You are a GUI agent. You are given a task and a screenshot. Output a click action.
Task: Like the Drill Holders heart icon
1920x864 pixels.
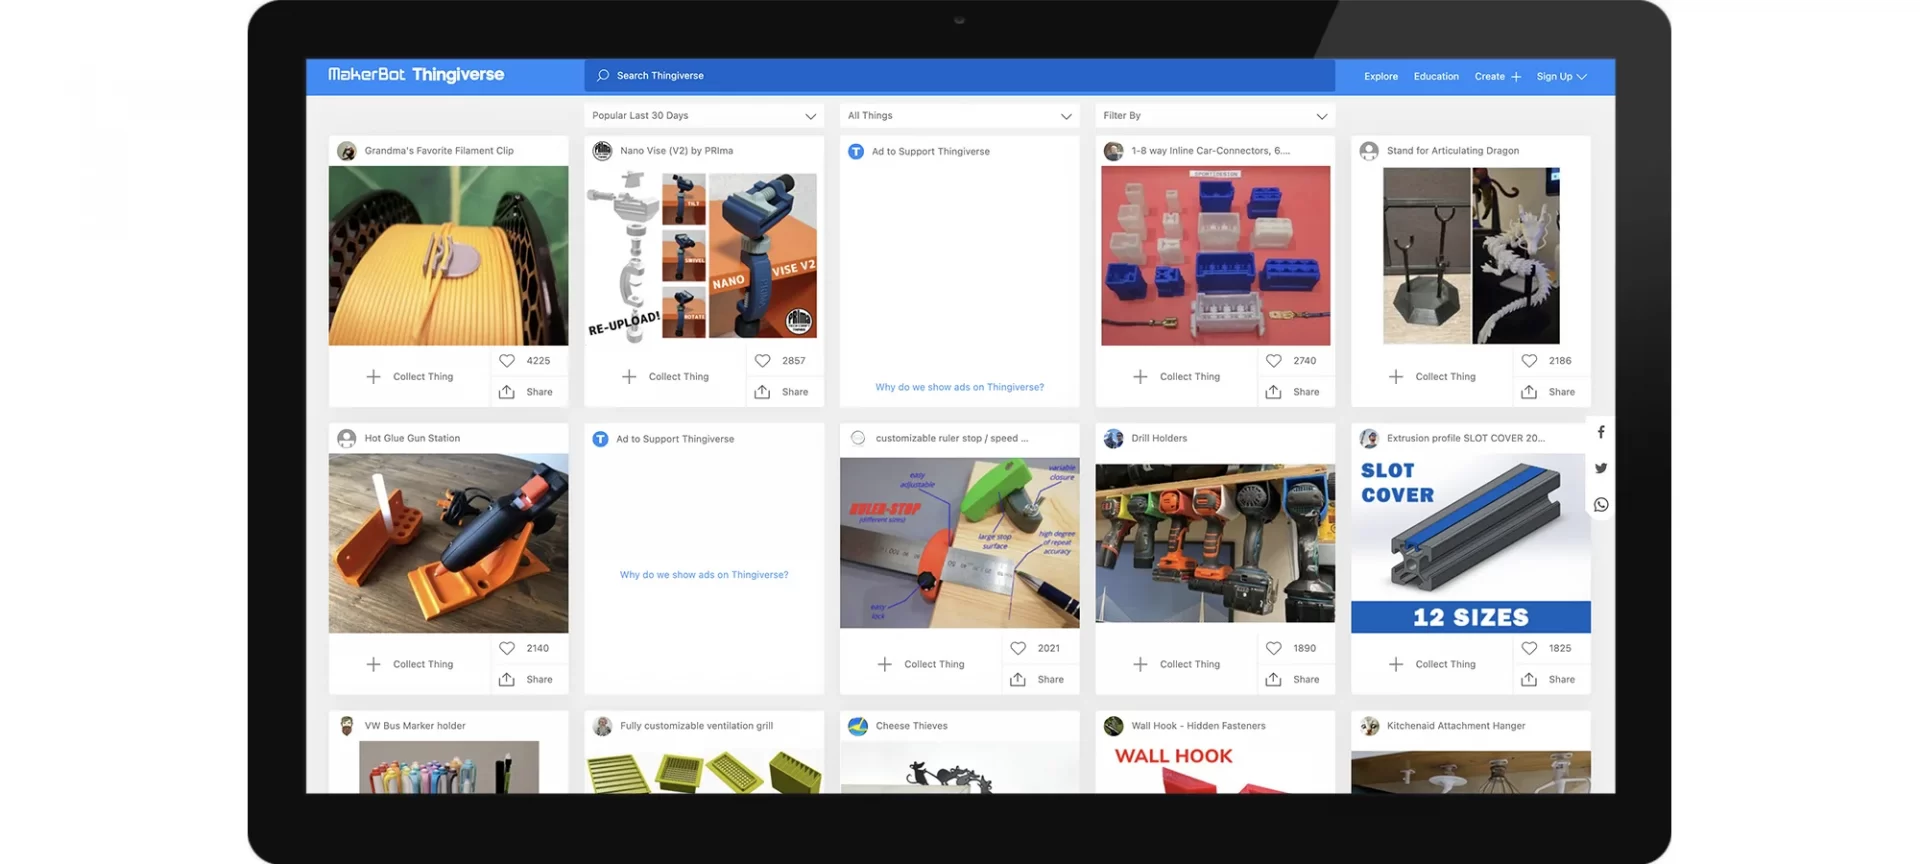pos(1274,649)
